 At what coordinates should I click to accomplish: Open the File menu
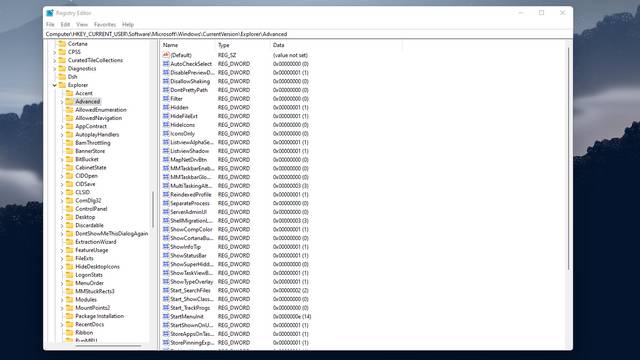50,24
